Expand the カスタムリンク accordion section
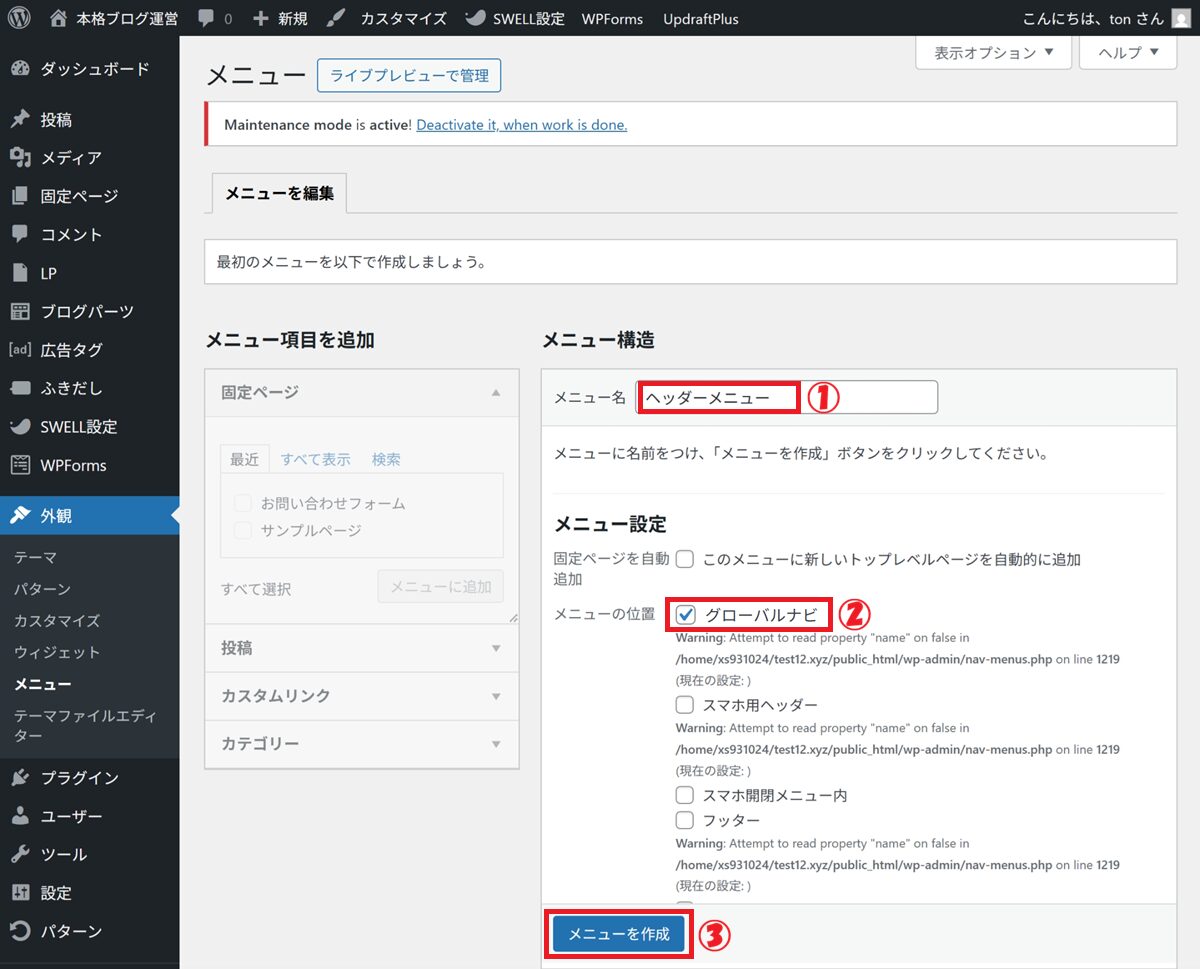This screenshot has width=1200, height=969. pyautogui.click(x=361, y=696)
